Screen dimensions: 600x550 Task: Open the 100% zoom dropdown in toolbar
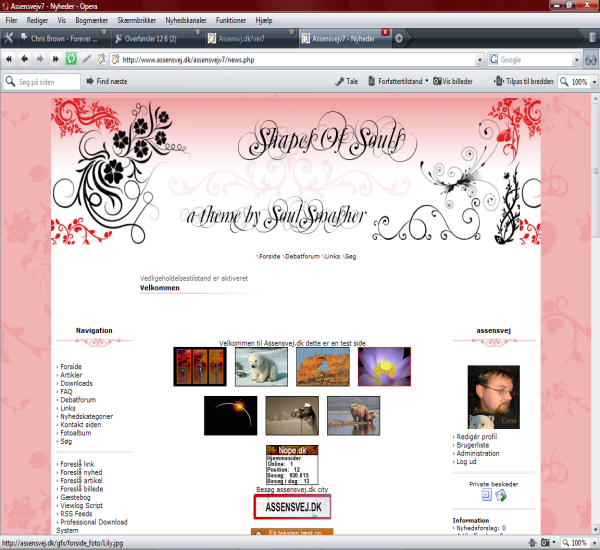(x=594, y=82)
